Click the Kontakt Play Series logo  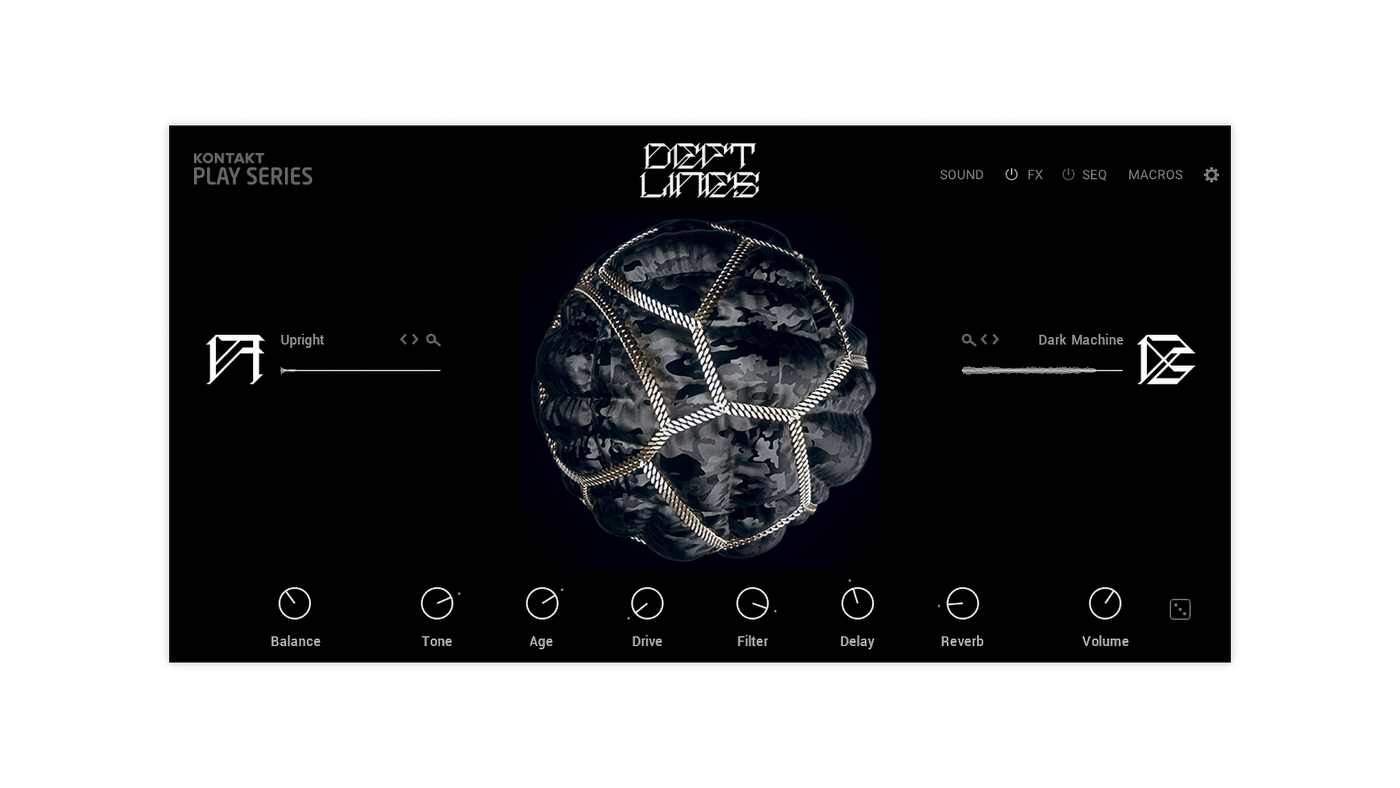(253, 169)
